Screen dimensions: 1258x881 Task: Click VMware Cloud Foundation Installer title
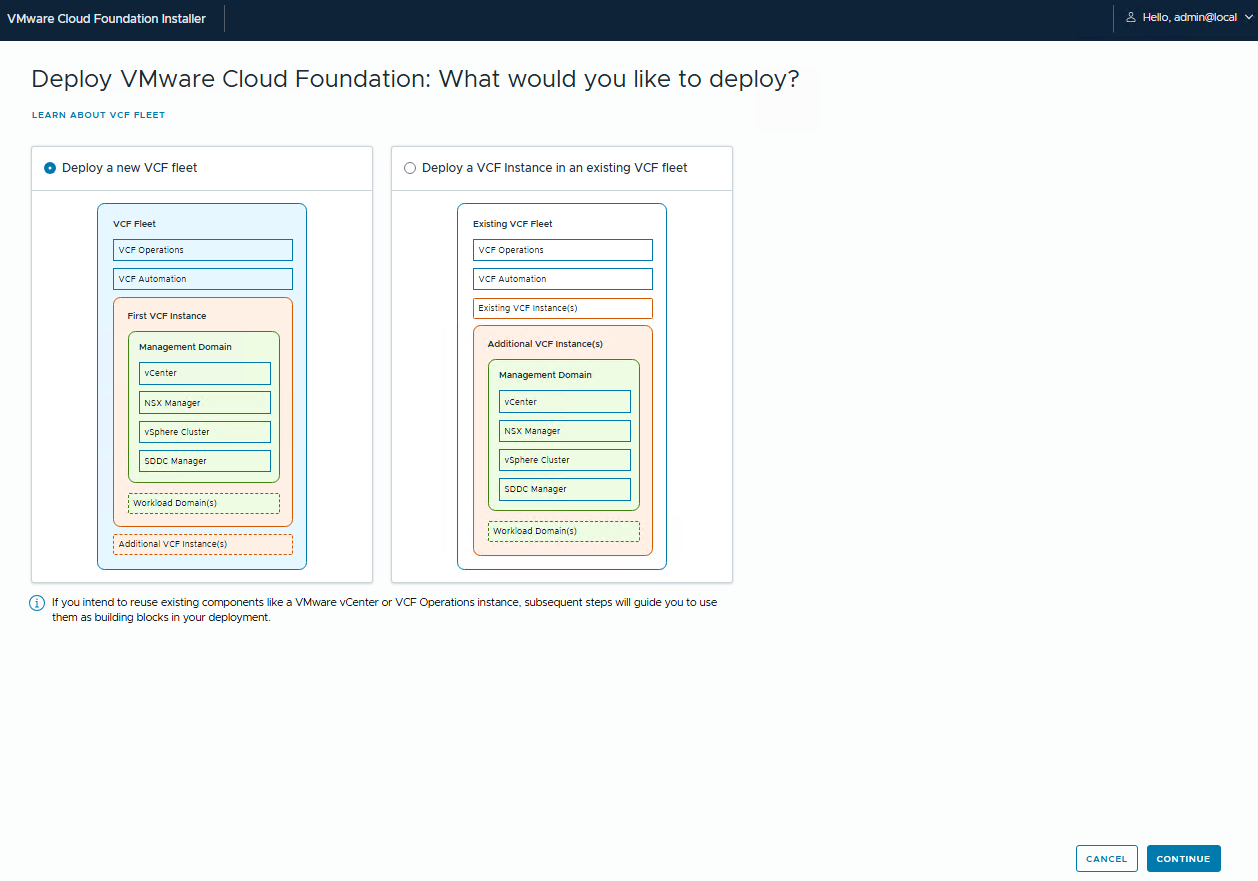pyautogui.click(x=106, y=18)
